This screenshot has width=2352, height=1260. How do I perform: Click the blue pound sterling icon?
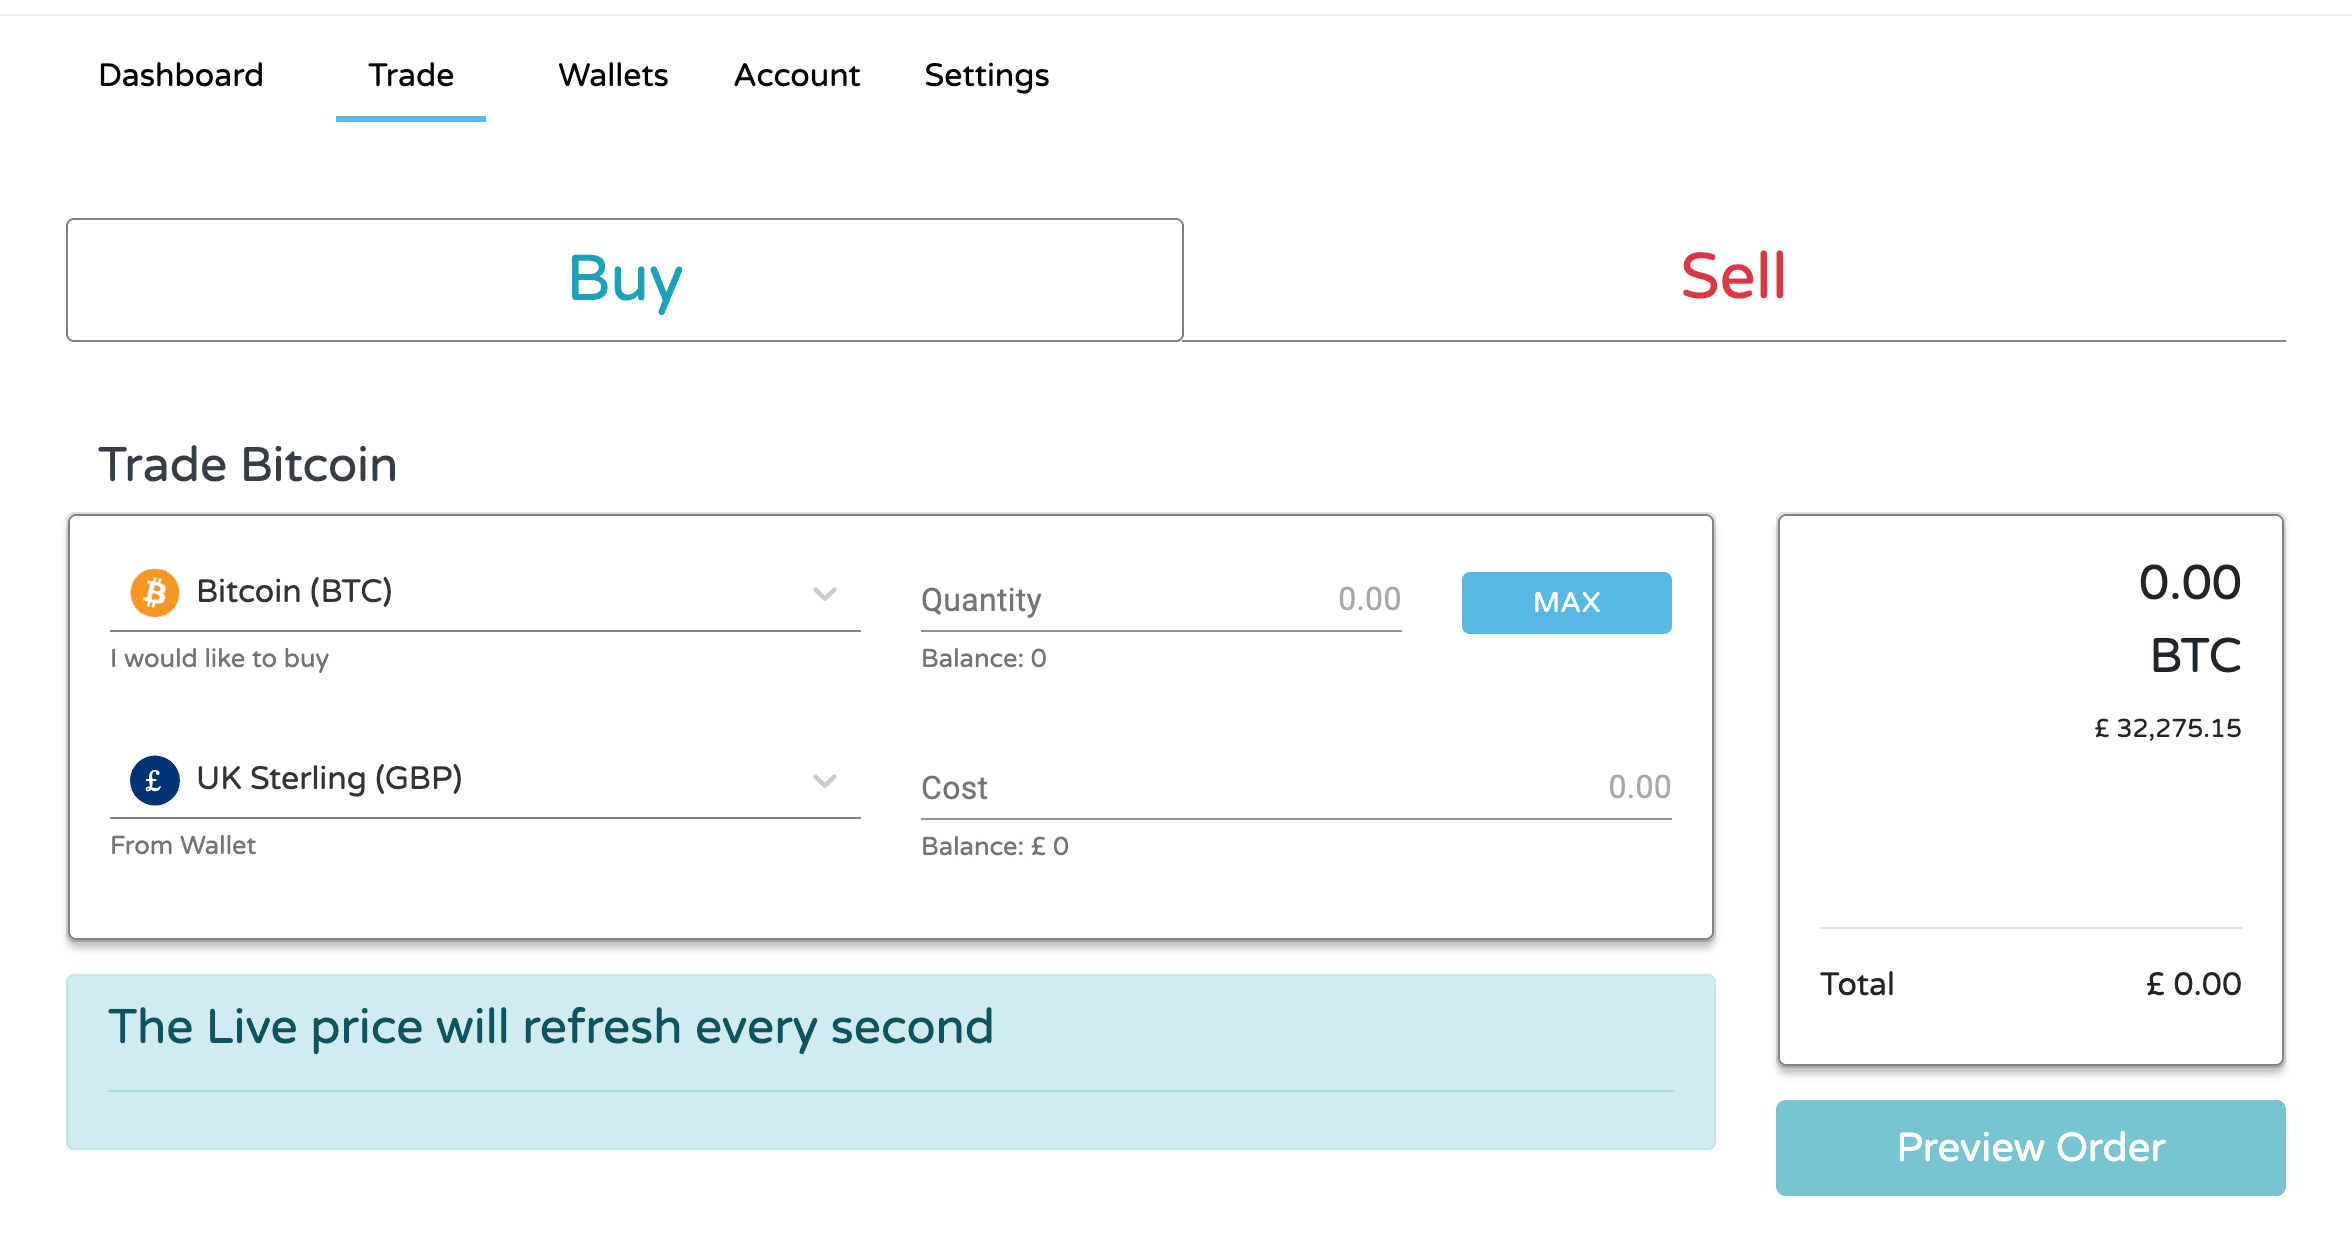point(155,780)
